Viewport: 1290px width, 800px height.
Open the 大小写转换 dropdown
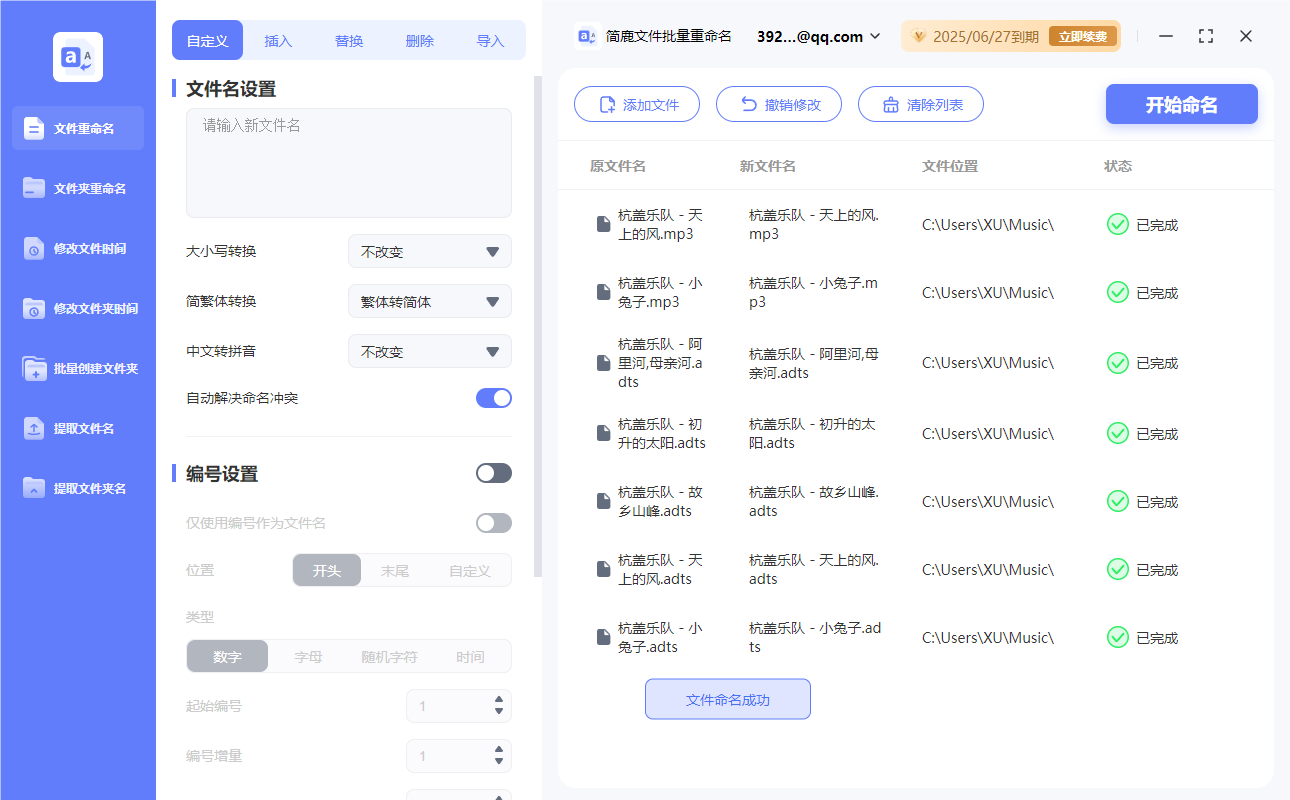[429, 251]
